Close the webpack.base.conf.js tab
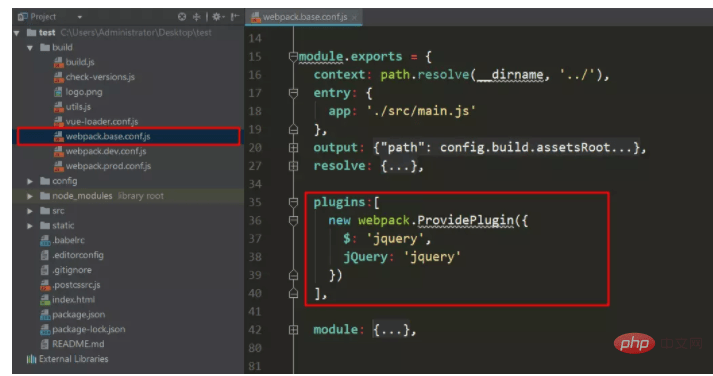The width and height of the screenshot is (713, 376). click(354, 18)
